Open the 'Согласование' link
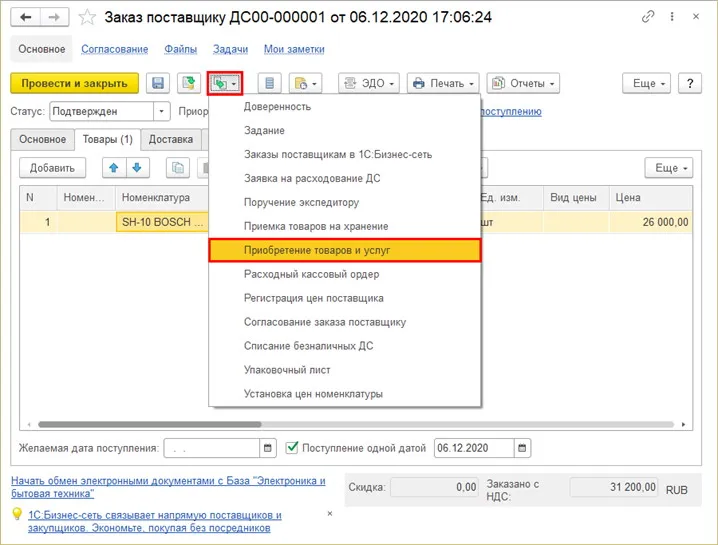Screen dimensions: 718x545 (x=115, y=49)
